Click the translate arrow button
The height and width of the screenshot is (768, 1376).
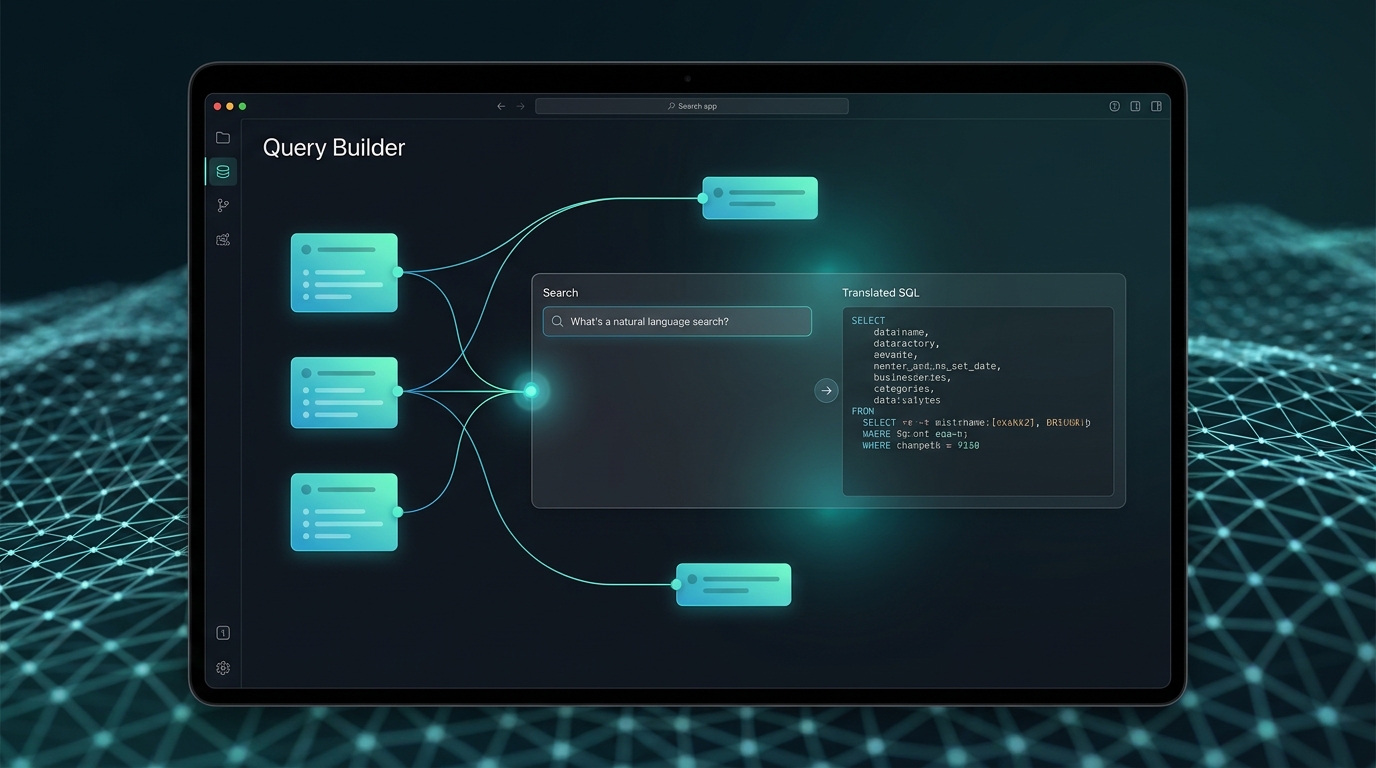click(826, 391)
